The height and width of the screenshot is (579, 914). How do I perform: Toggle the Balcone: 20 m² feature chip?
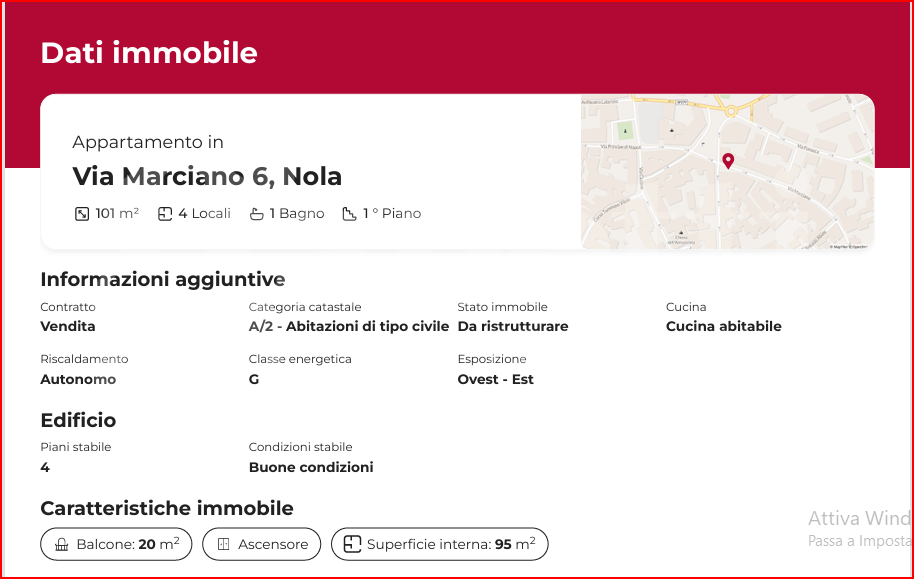[x=116, y=543]
